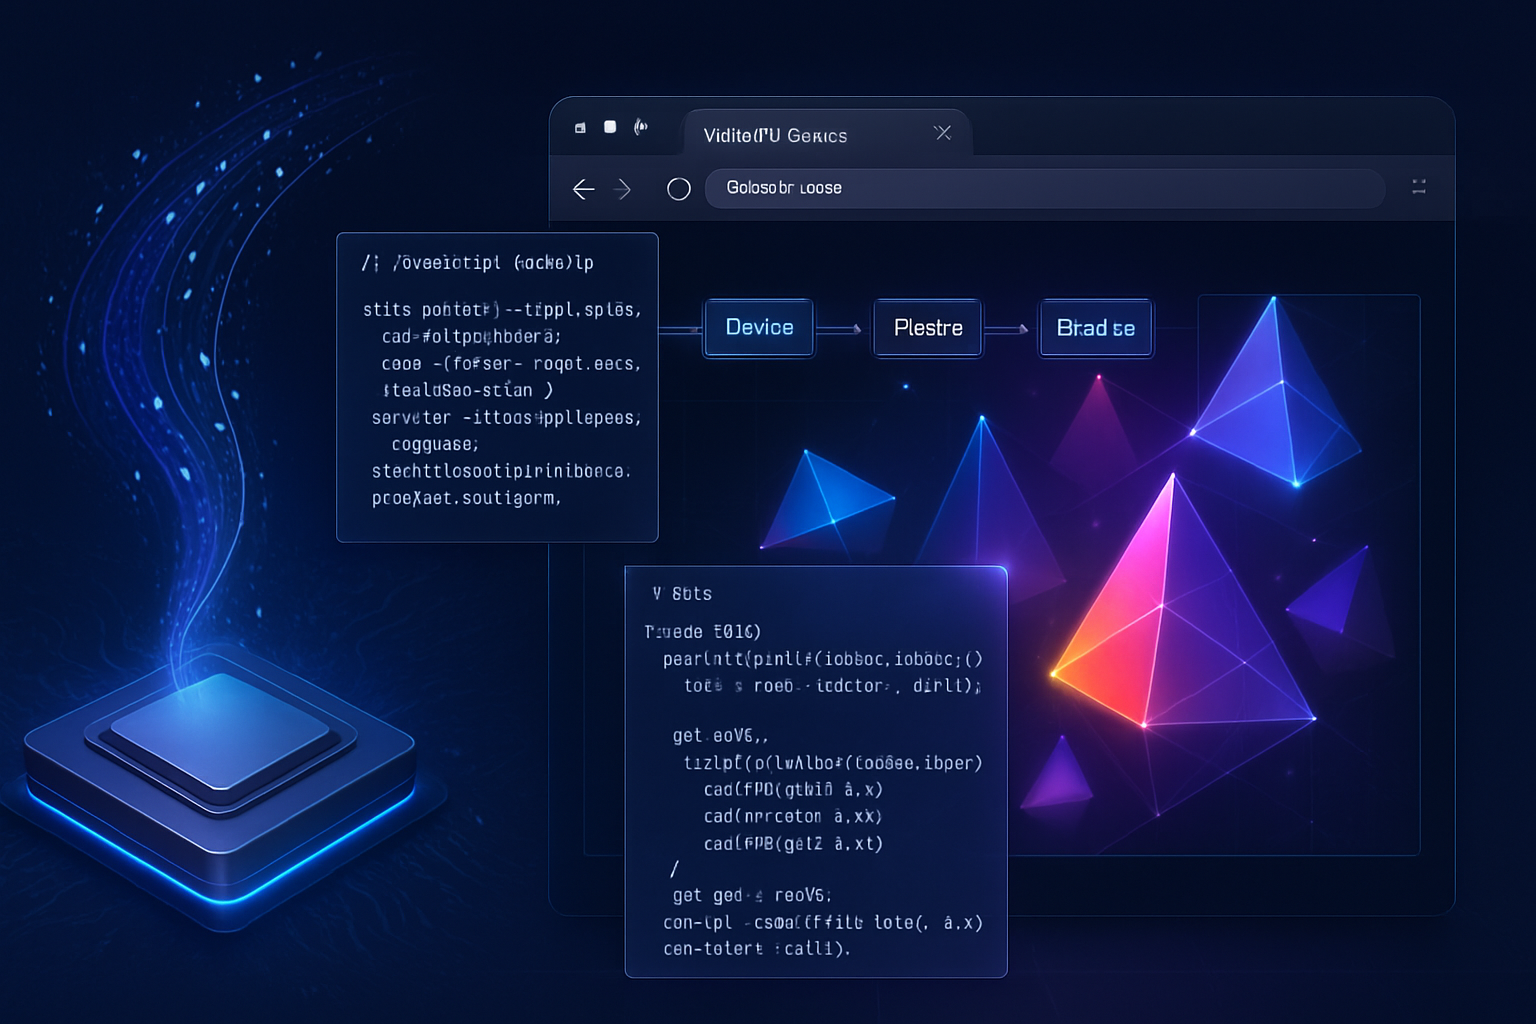Viewport: 1536px width, 1024px height.
Task: Click the forward arrow in the browser toolbar
Action: click(623, 189)
